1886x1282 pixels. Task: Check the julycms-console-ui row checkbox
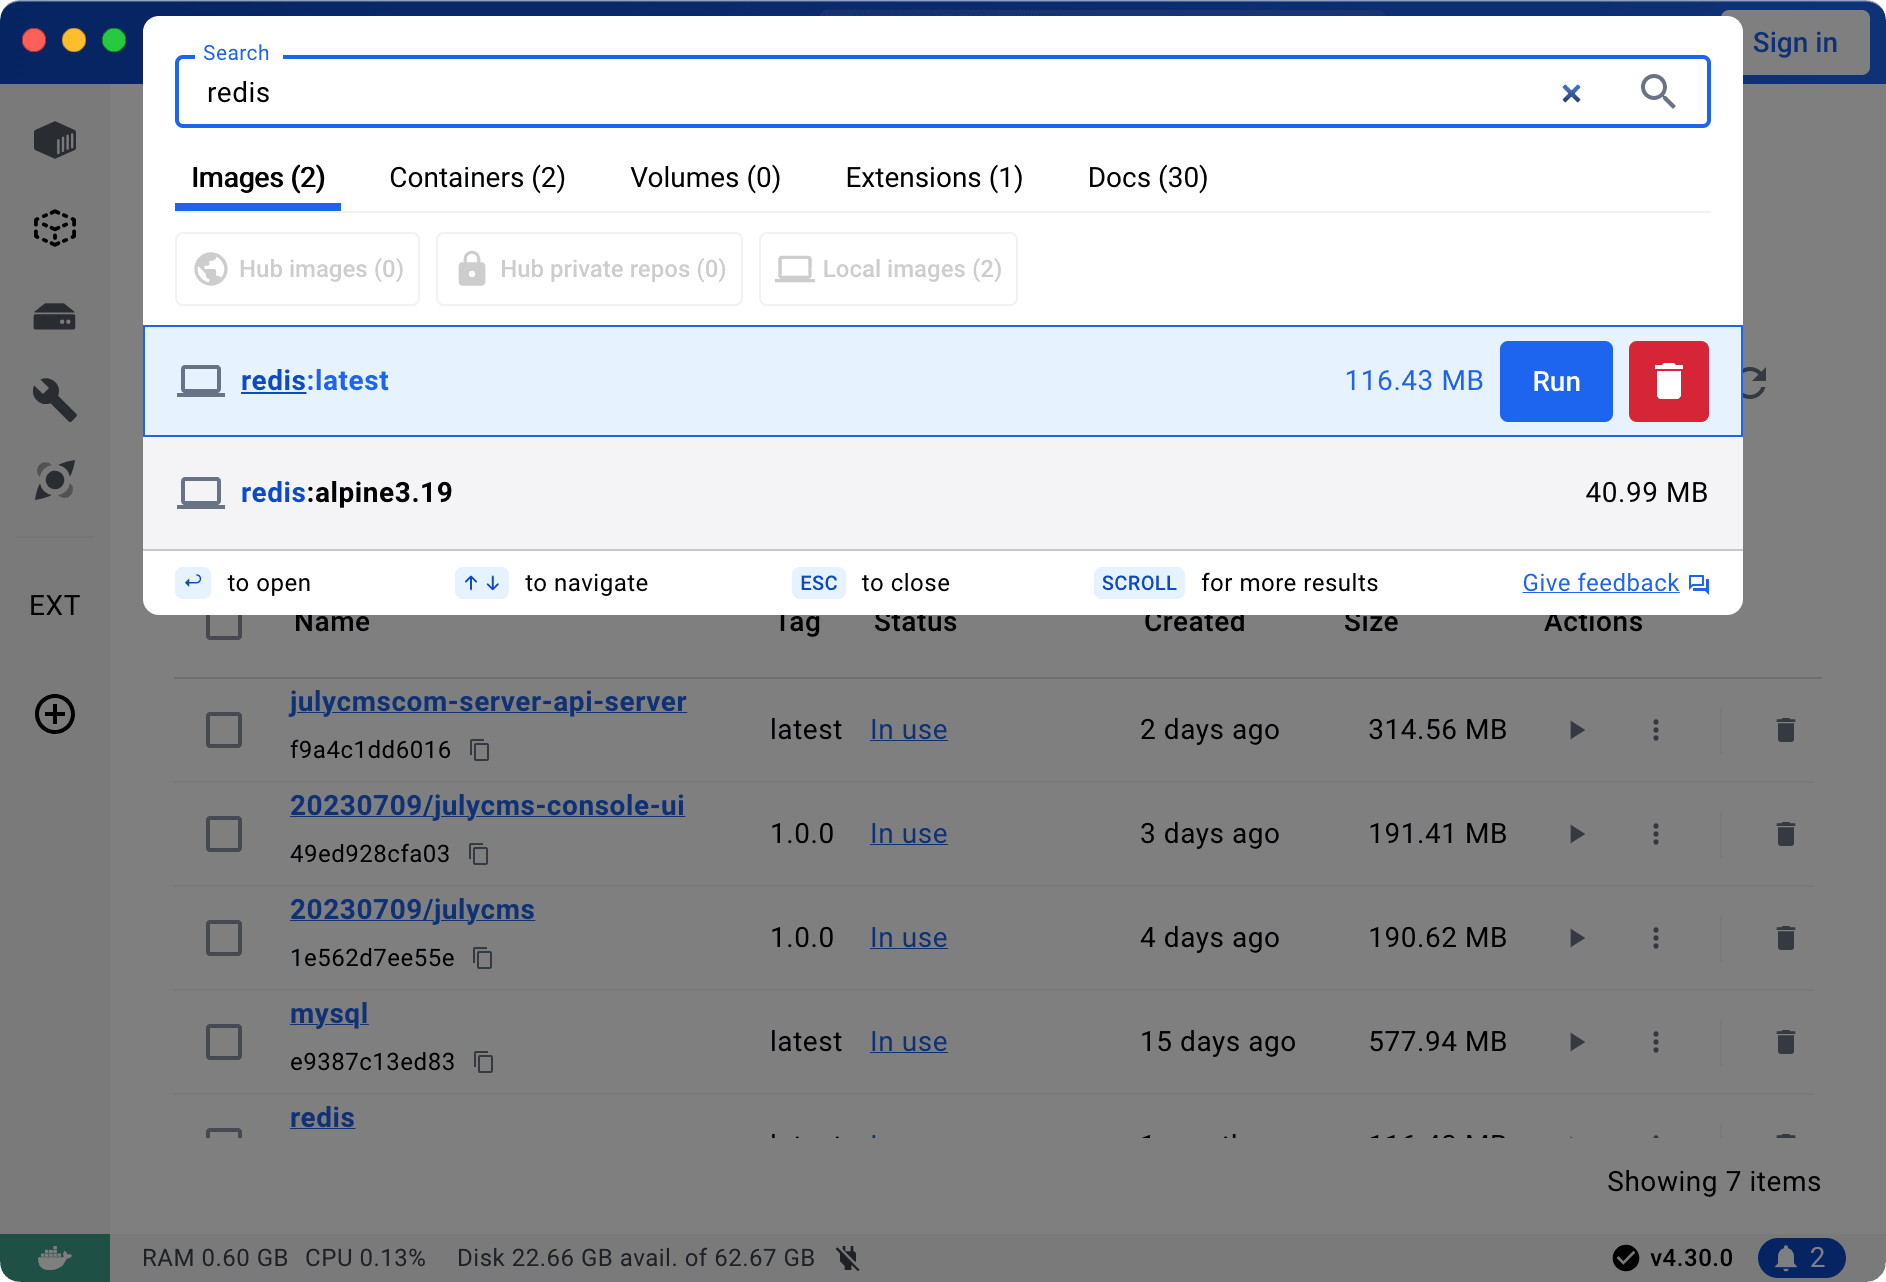point(224,834)
